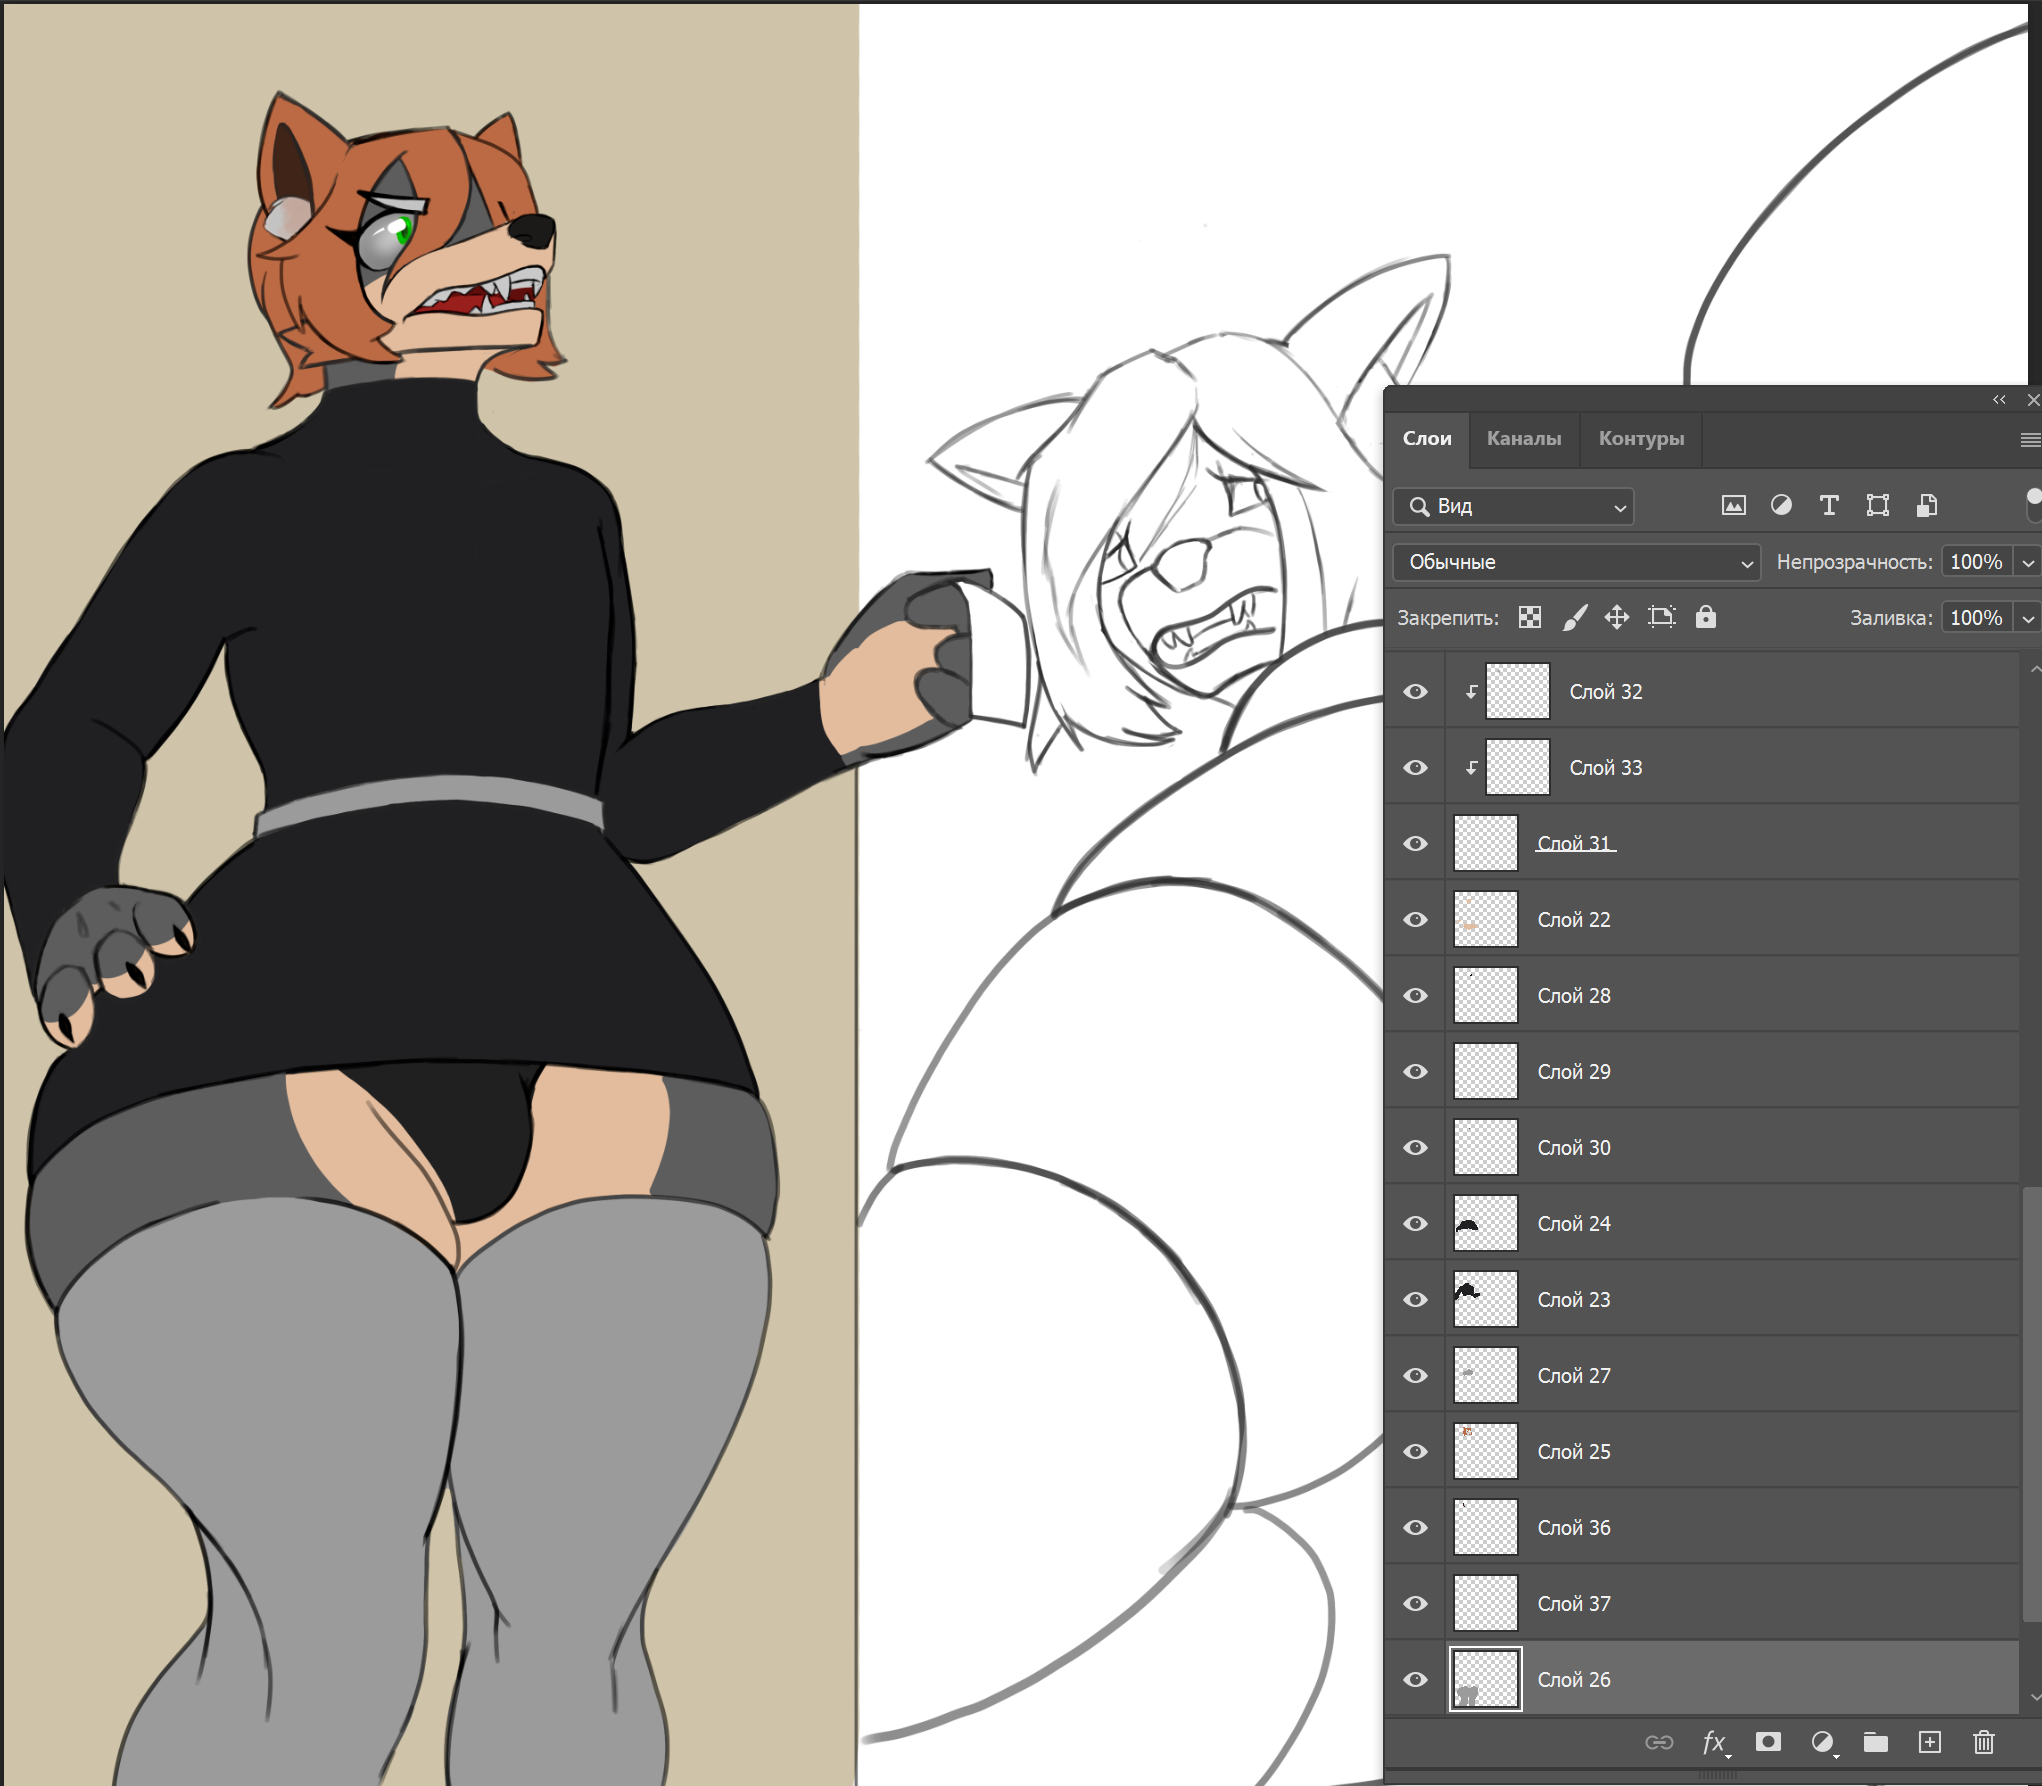Delete layer using the trash icon

(1984, 1742)
